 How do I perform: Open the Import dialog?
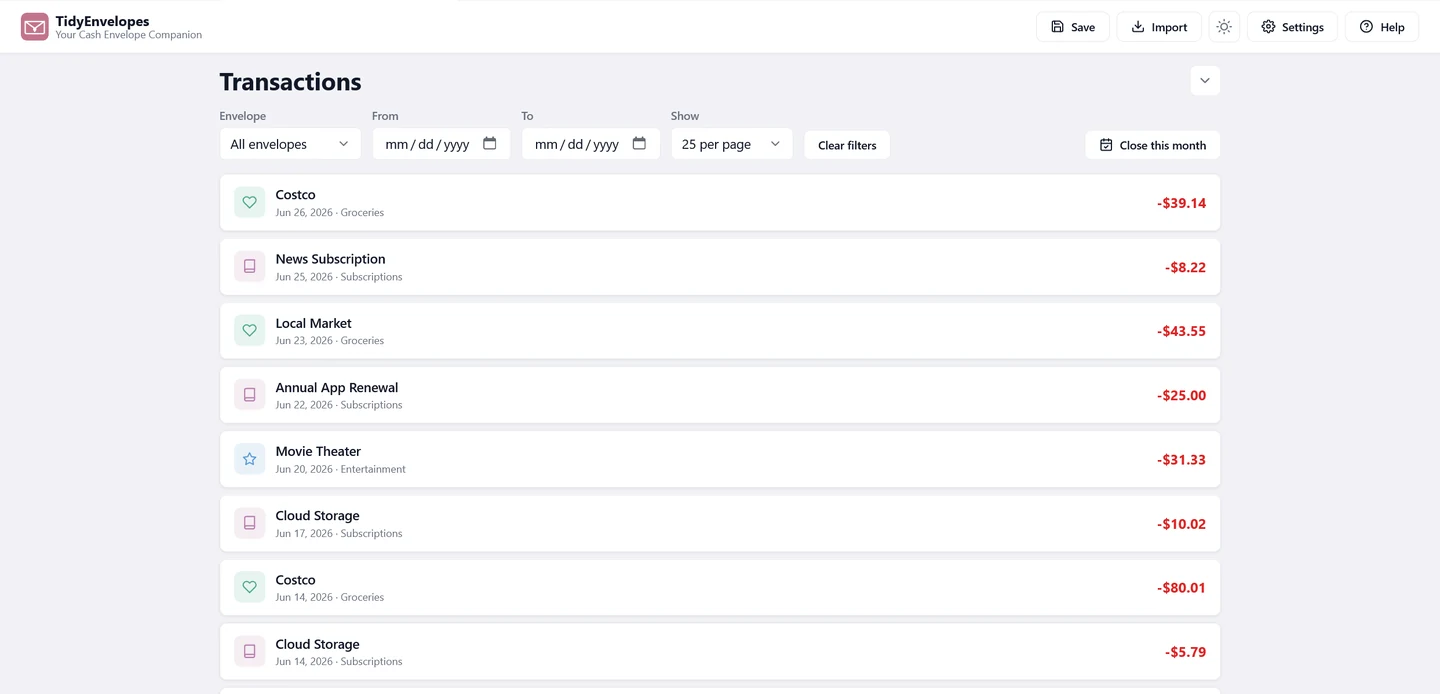(1159, 27)
